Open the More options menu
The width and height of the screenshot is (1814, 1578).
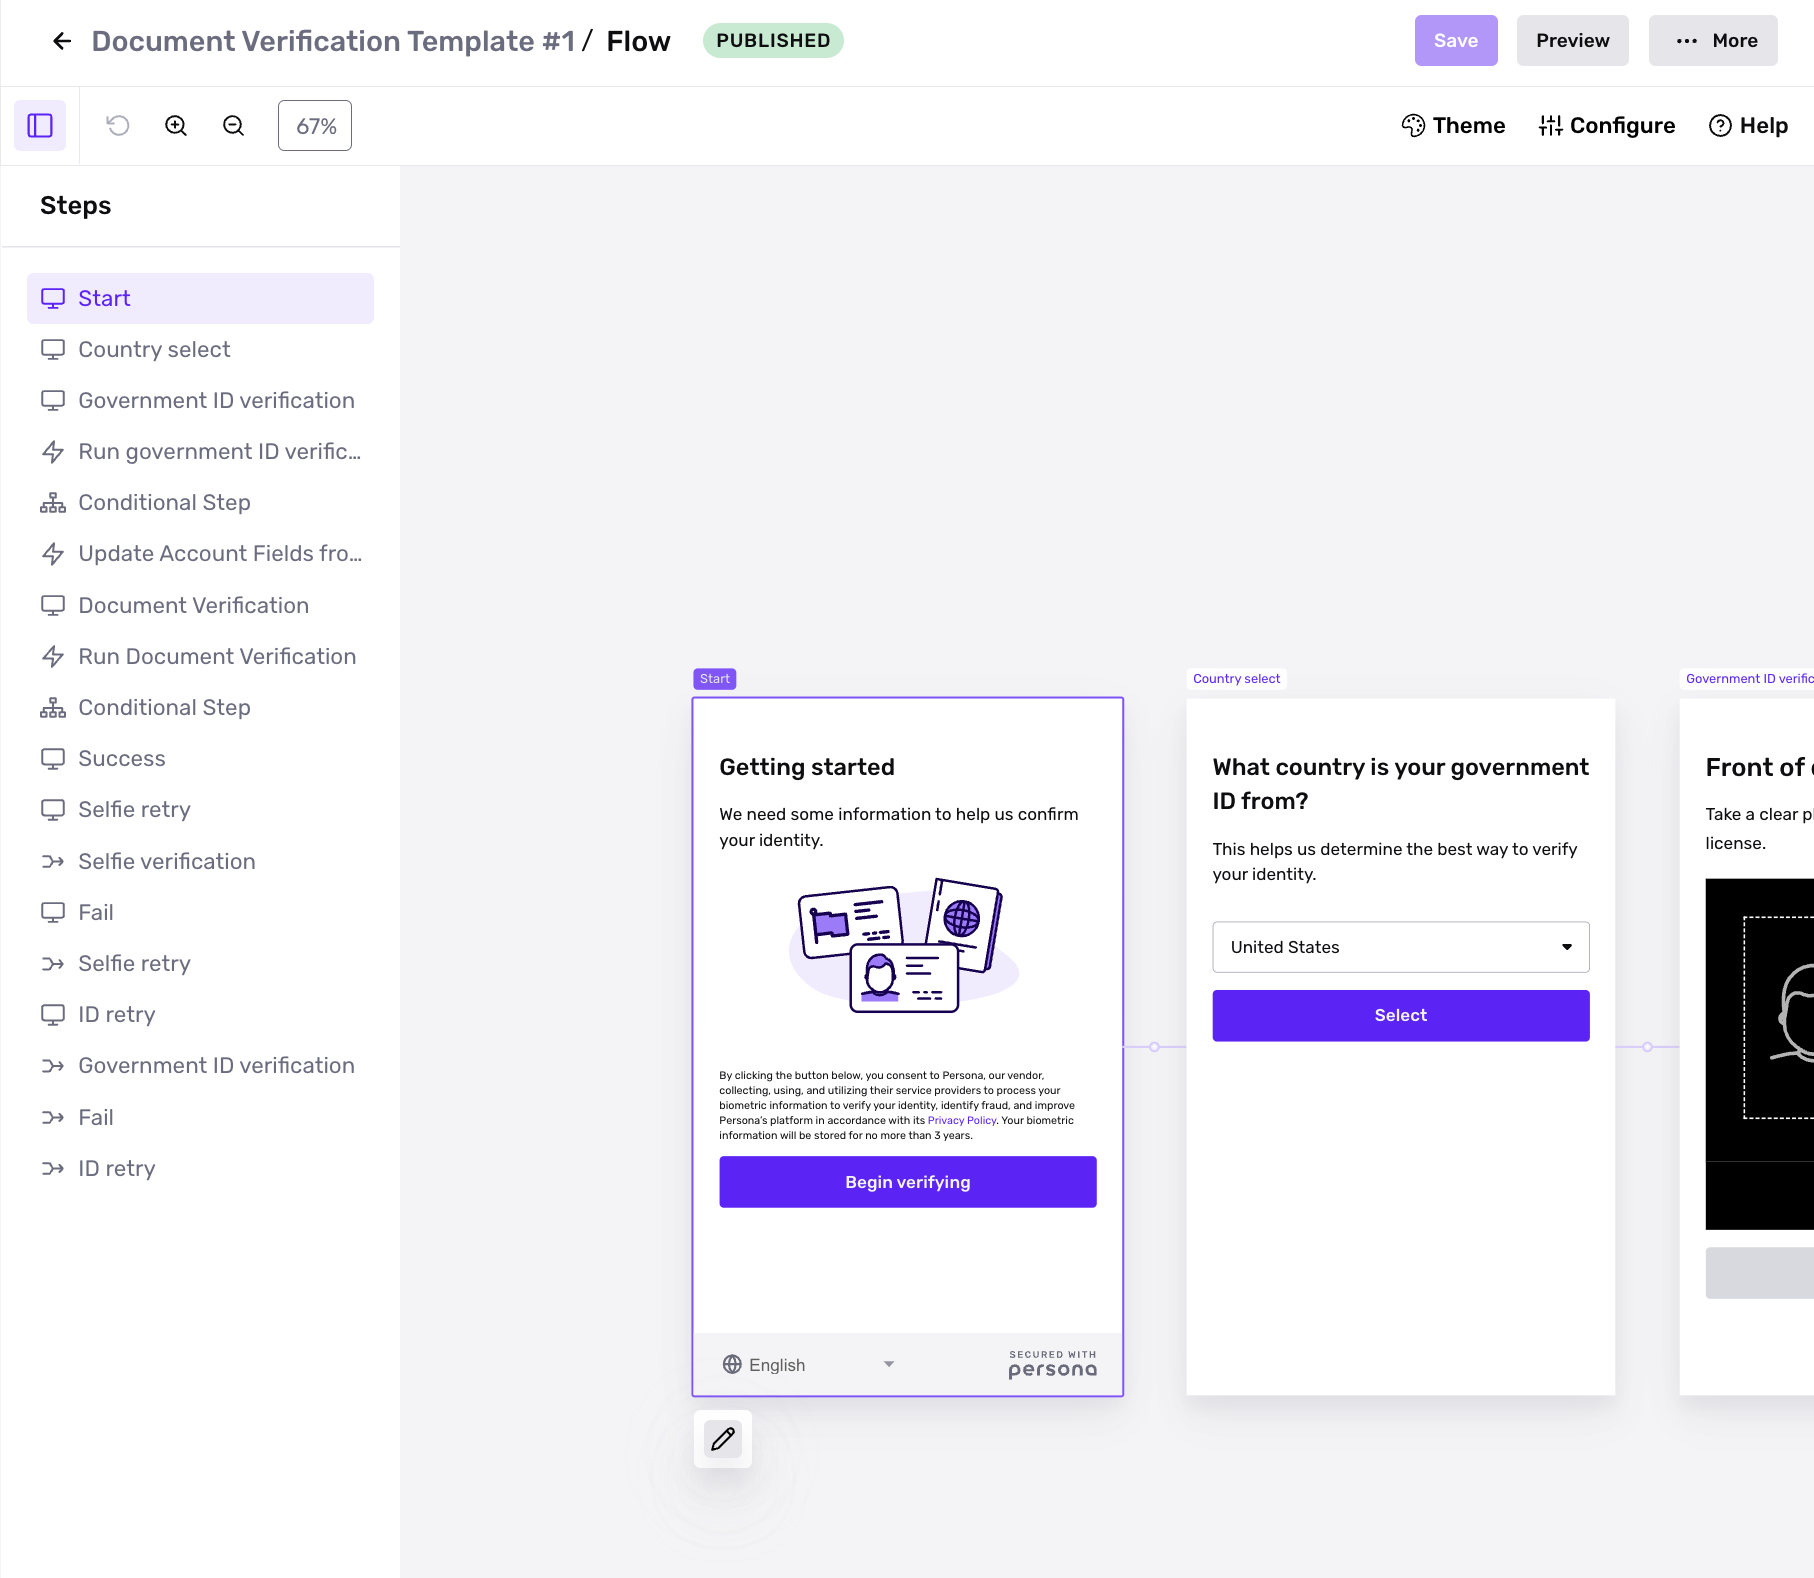pos(1713,40)
